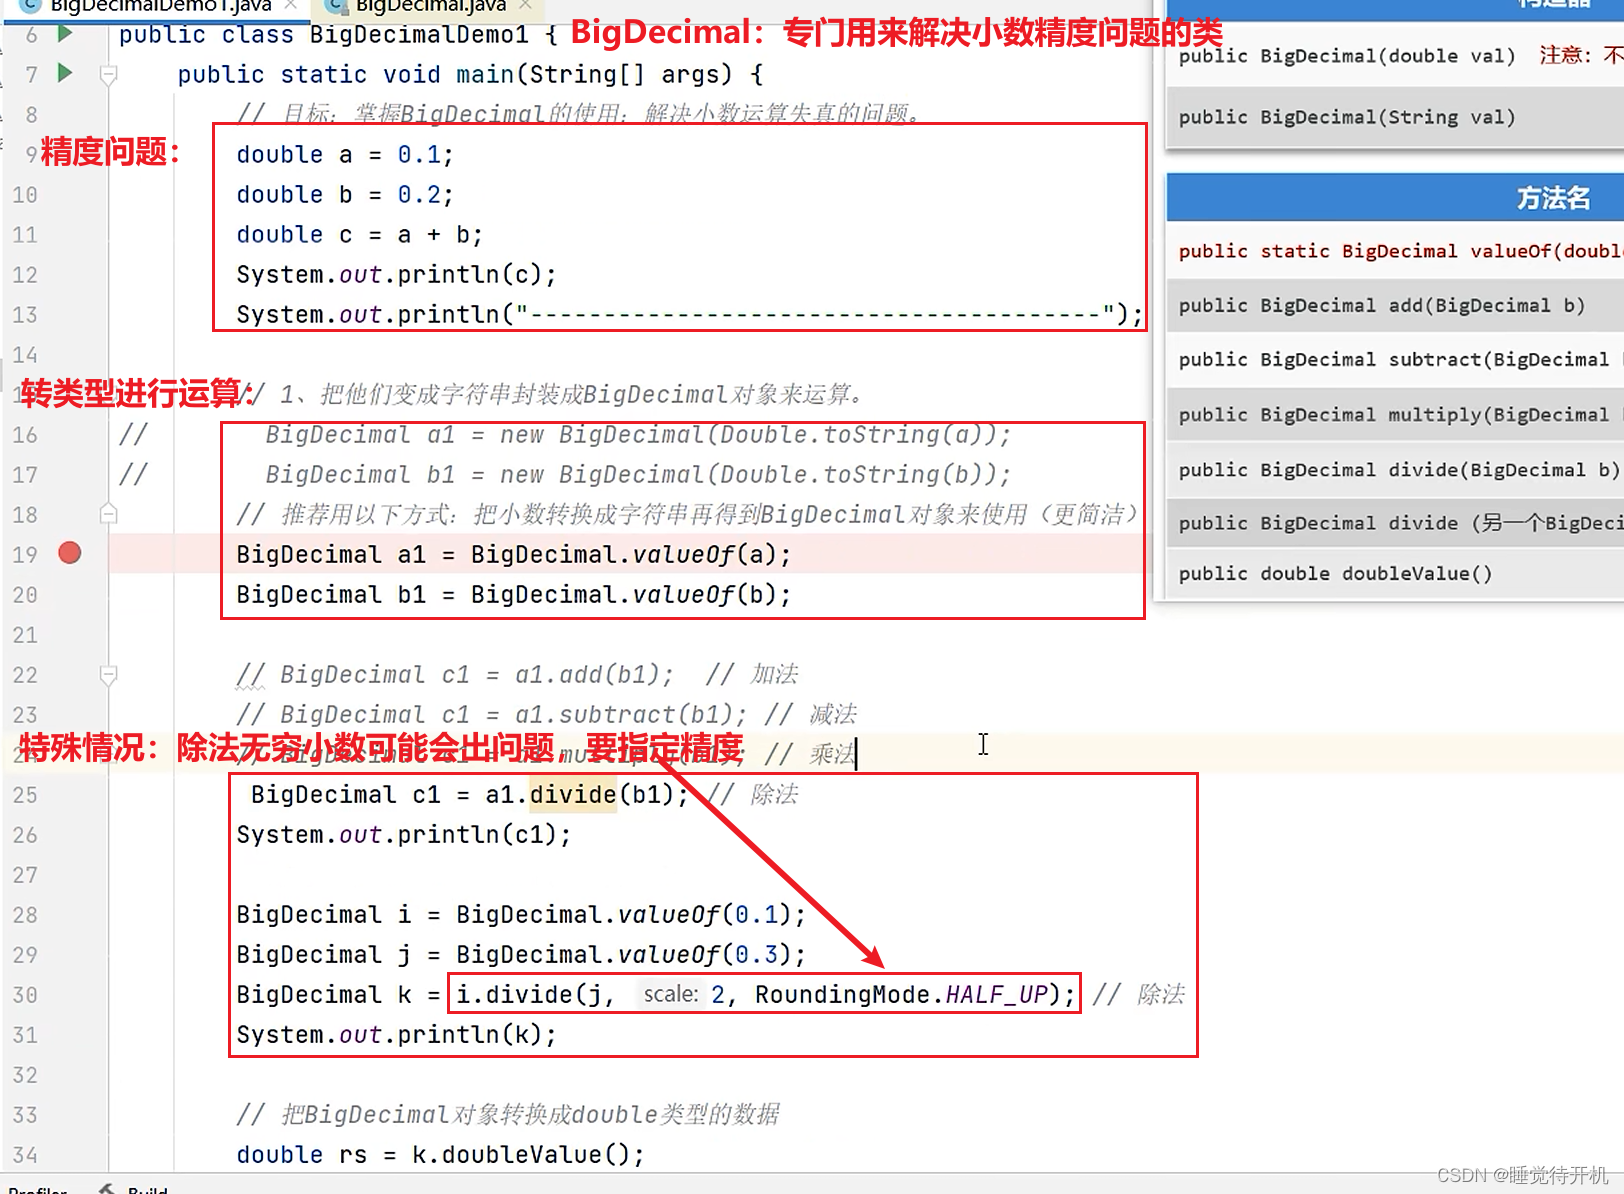
Task: Click line number 25 in the gutter
Action: 25,795
